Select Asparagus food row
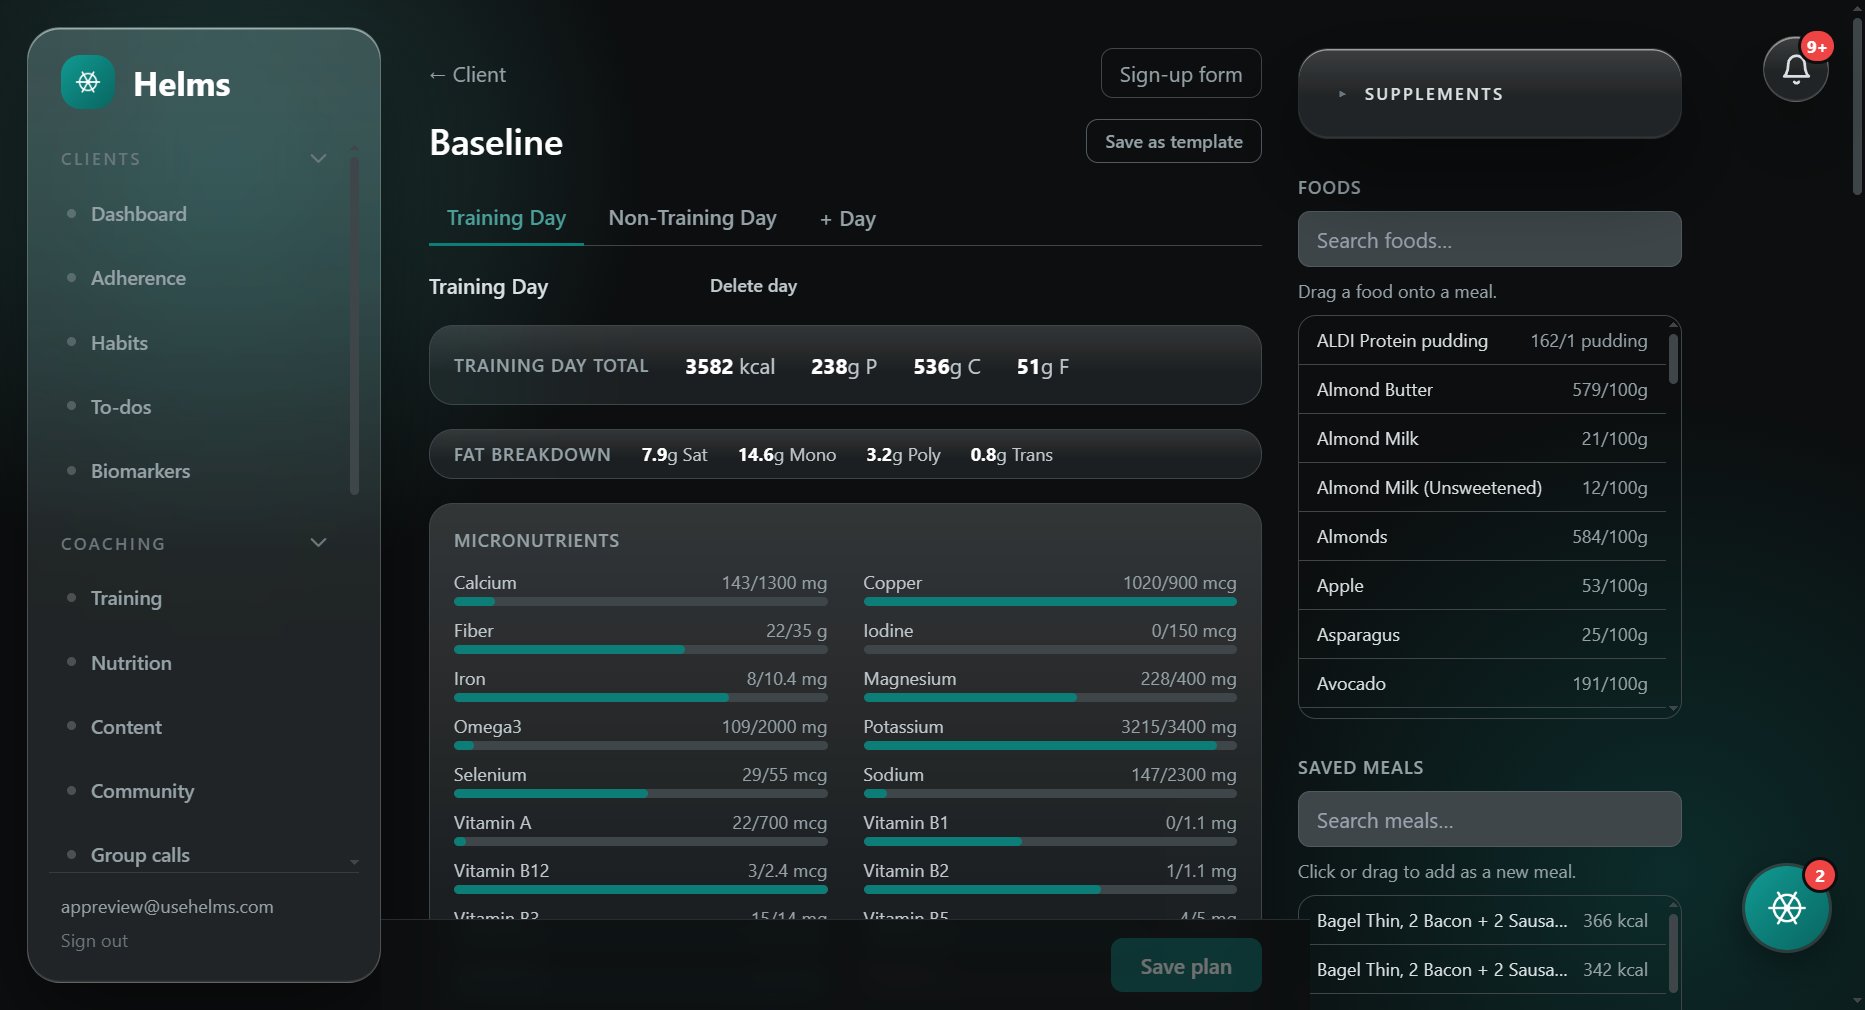 click(x=1482, y=635)
